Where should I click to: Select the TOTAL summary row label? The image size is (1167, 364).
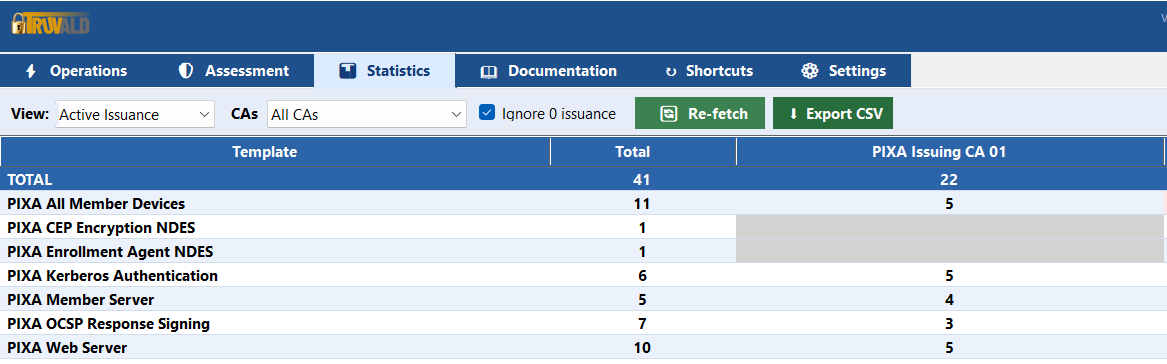point(30,179)
